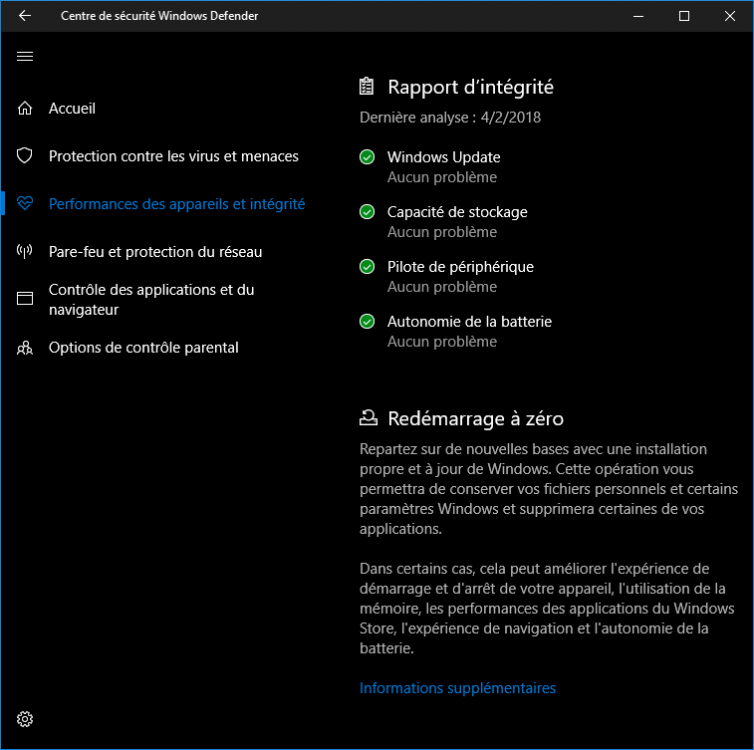Click Informations supplémentaires link
Screen dimensions: 754x750
457,688
